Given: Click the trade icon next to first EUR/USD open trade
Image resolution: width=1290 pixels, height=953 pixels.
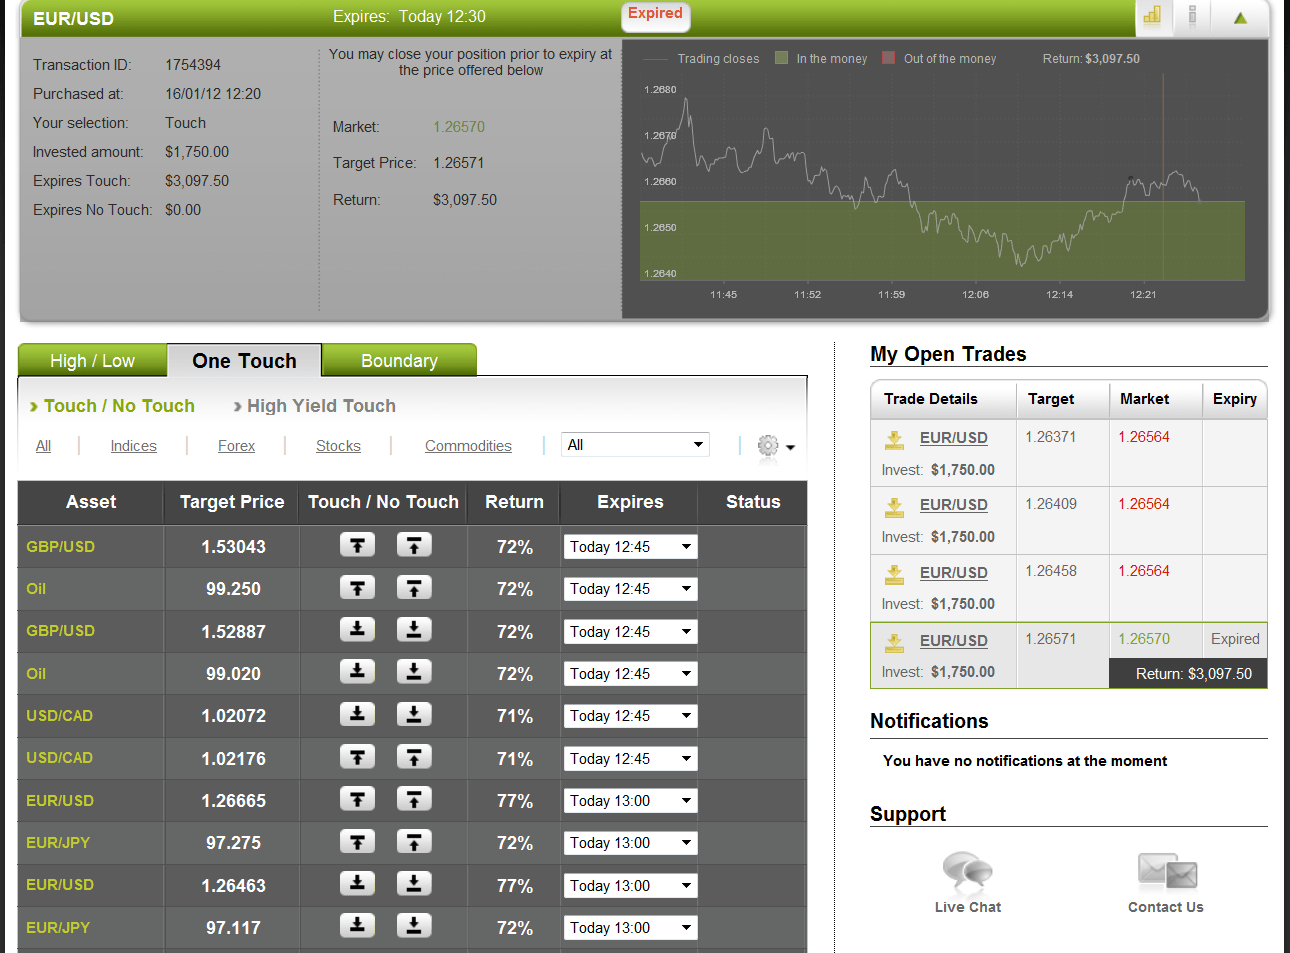Looking at the screenshot, I should [x=893, y=437].
